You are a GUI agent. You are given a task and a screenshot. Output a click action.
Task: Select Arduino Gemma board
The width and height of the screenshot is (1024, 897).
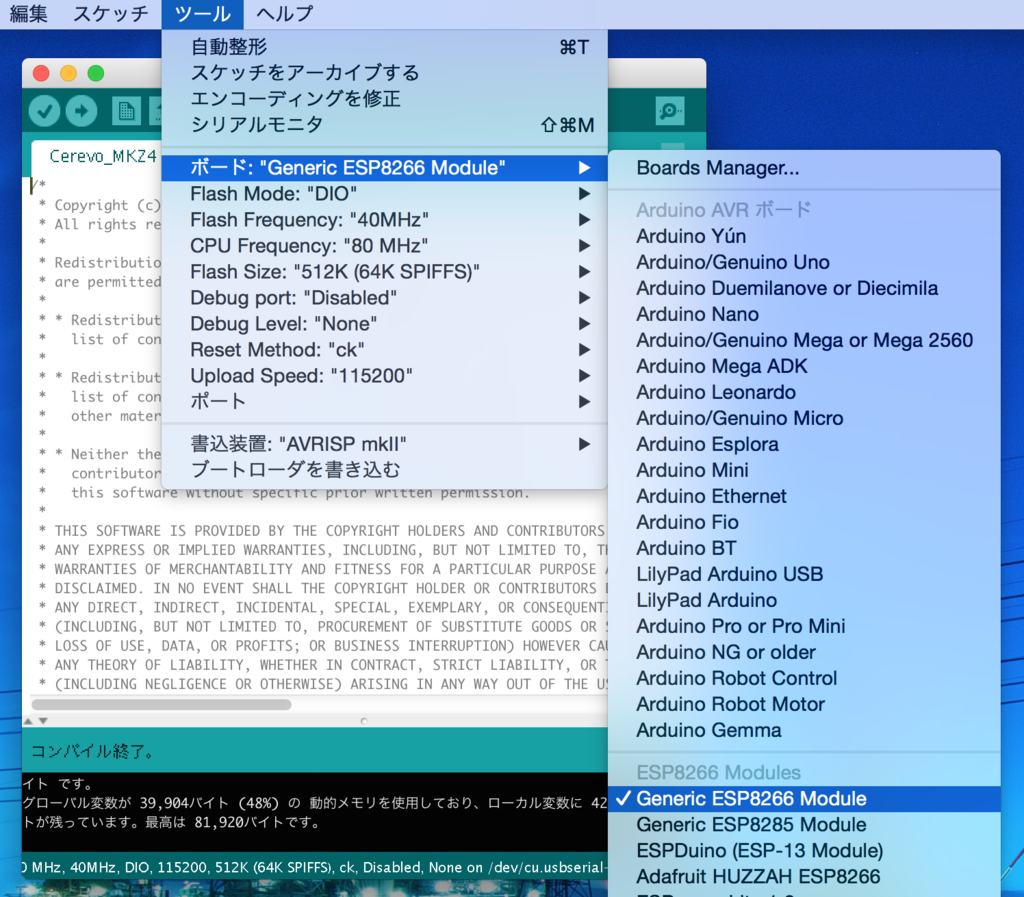click(x=804, y=731)
